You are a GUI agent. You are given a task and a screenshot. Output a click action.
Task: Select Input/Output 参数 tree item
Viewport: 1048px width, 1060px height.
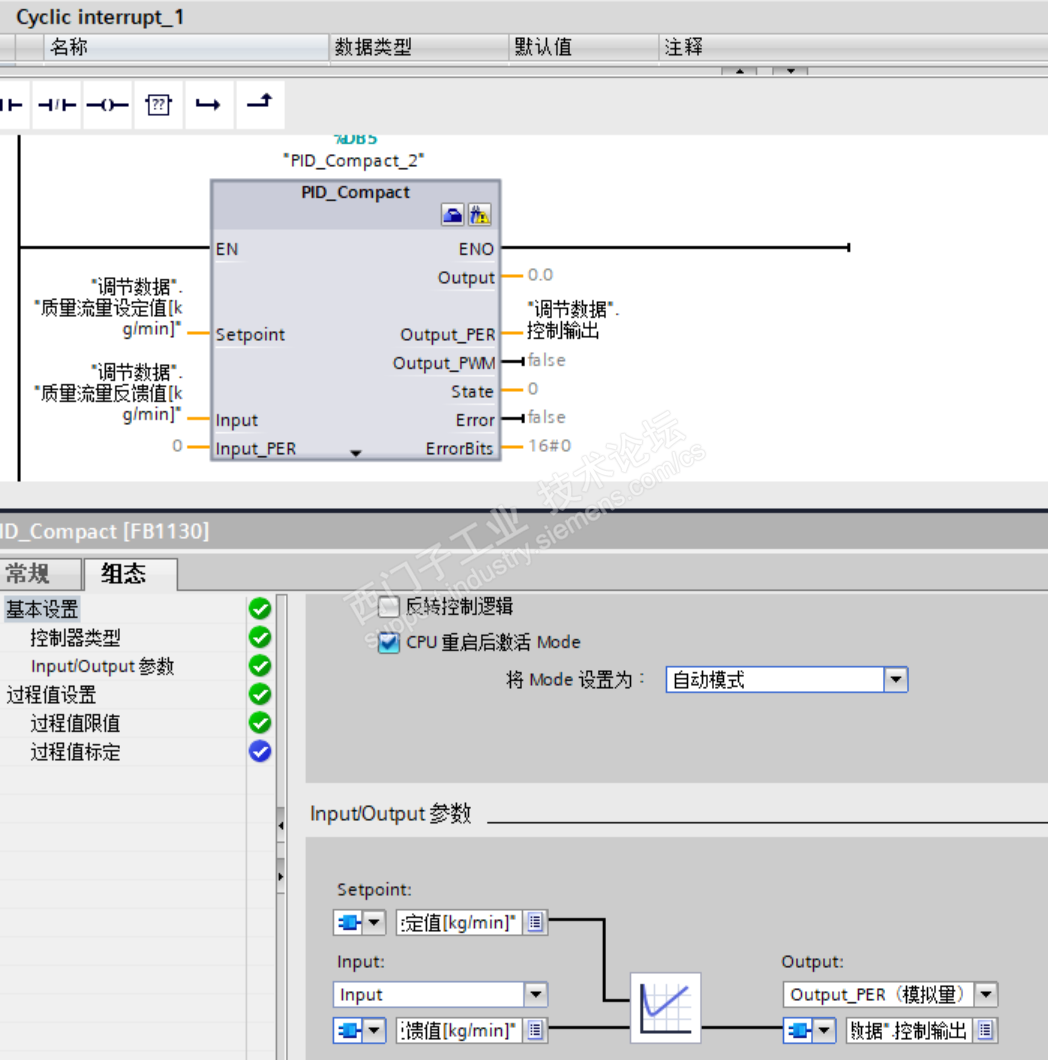pos(102,666)
